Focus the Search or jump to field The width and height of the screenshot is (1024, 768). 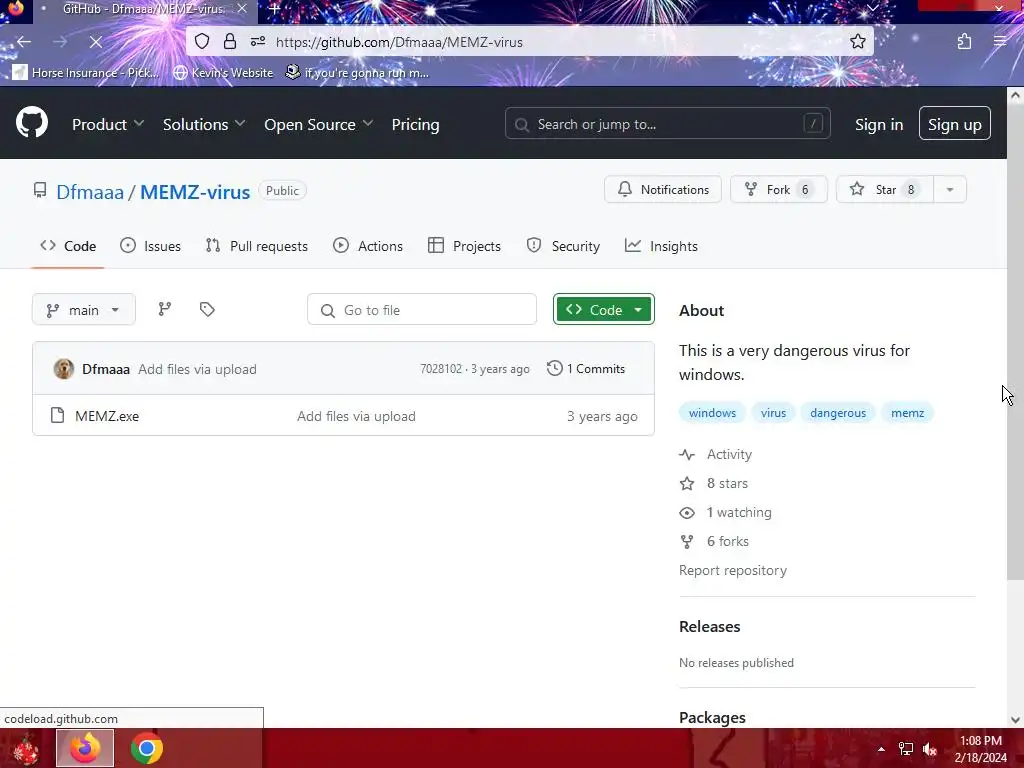pyautogui.click(x=667, y=123)
